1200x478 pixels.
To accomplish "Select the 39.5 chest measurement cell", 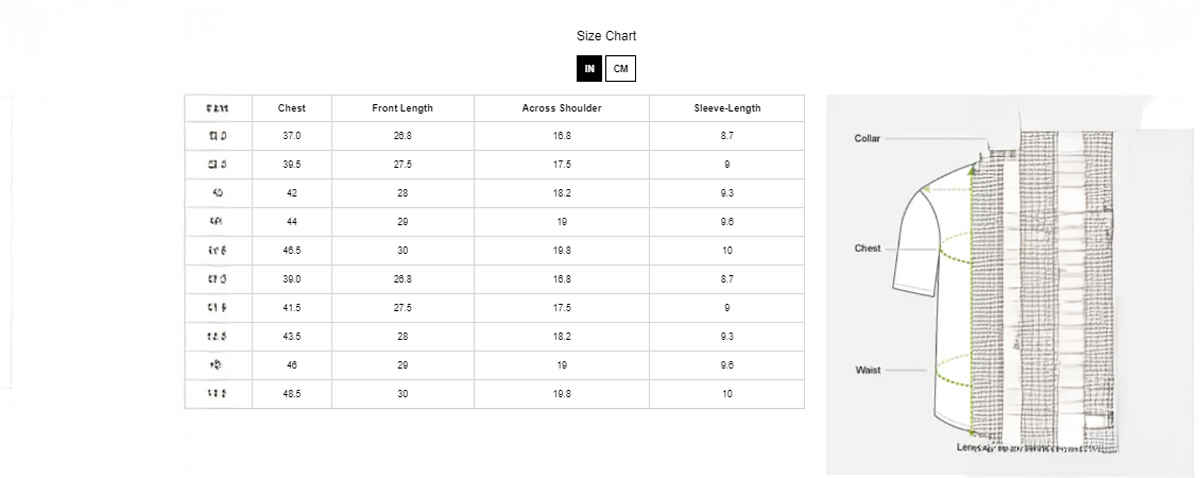I will click(291, 164).
